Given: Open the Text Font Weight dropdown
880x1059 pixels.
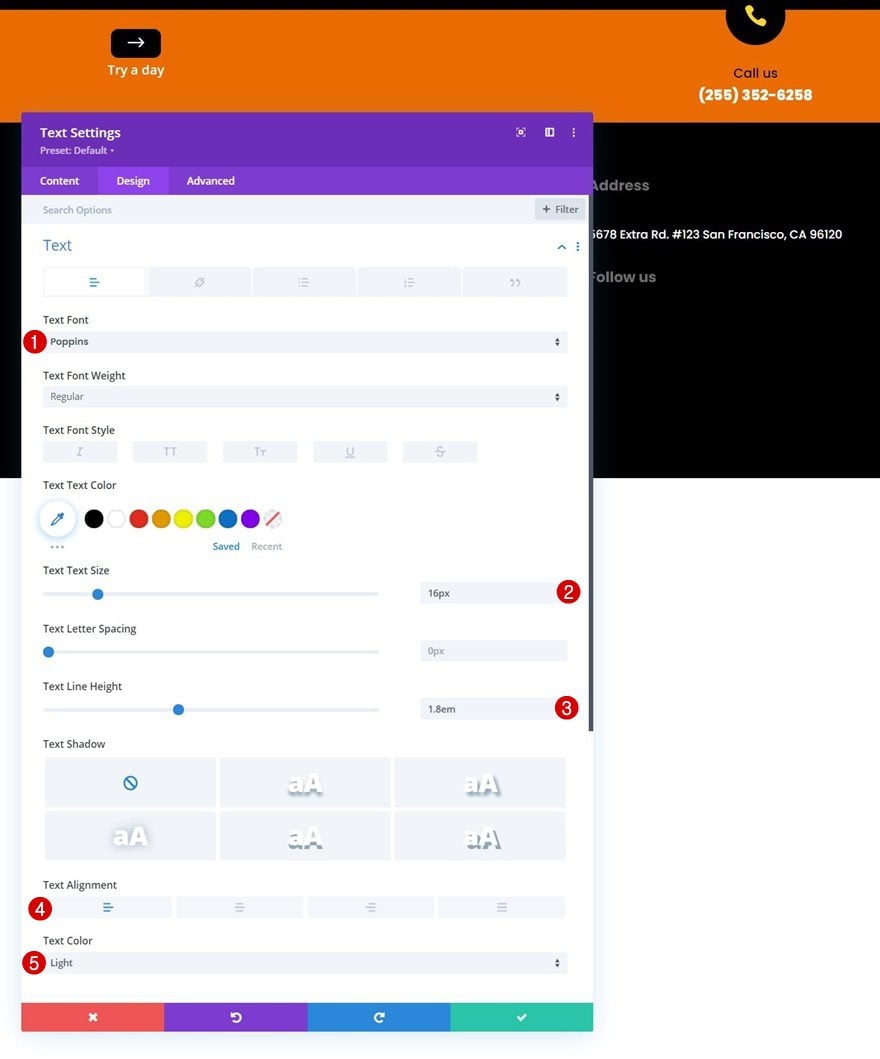Looking at the screenshot, I should (305, 396).
